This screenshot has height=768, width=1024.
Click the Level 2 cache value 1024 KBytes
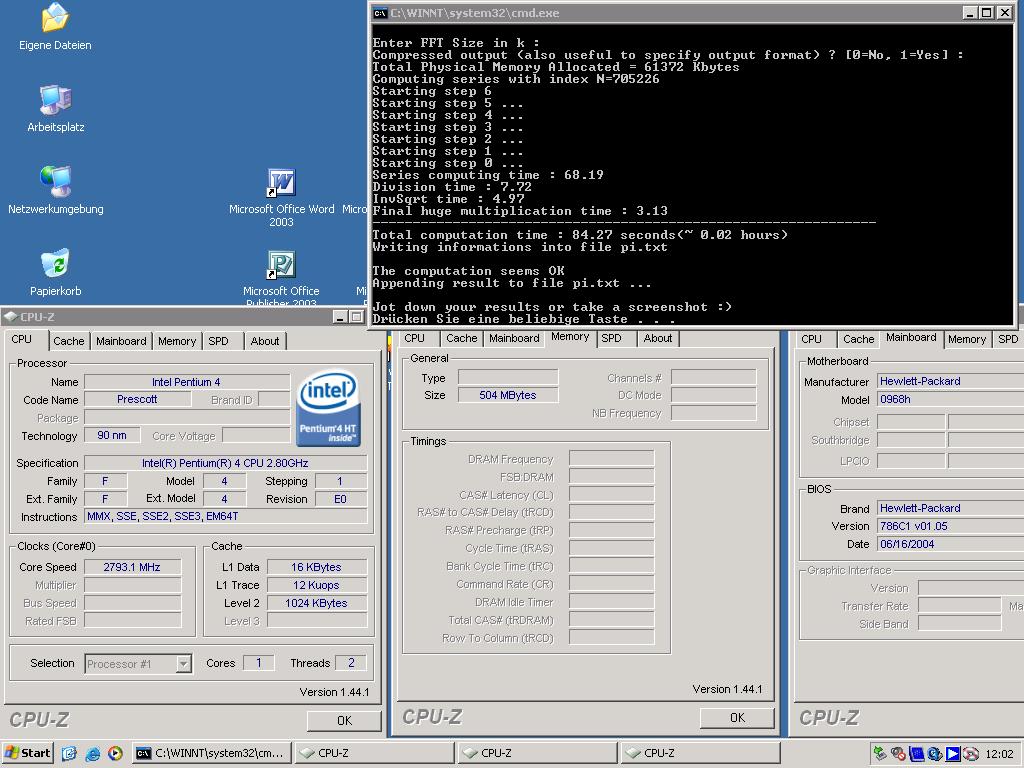pos(317,603)
